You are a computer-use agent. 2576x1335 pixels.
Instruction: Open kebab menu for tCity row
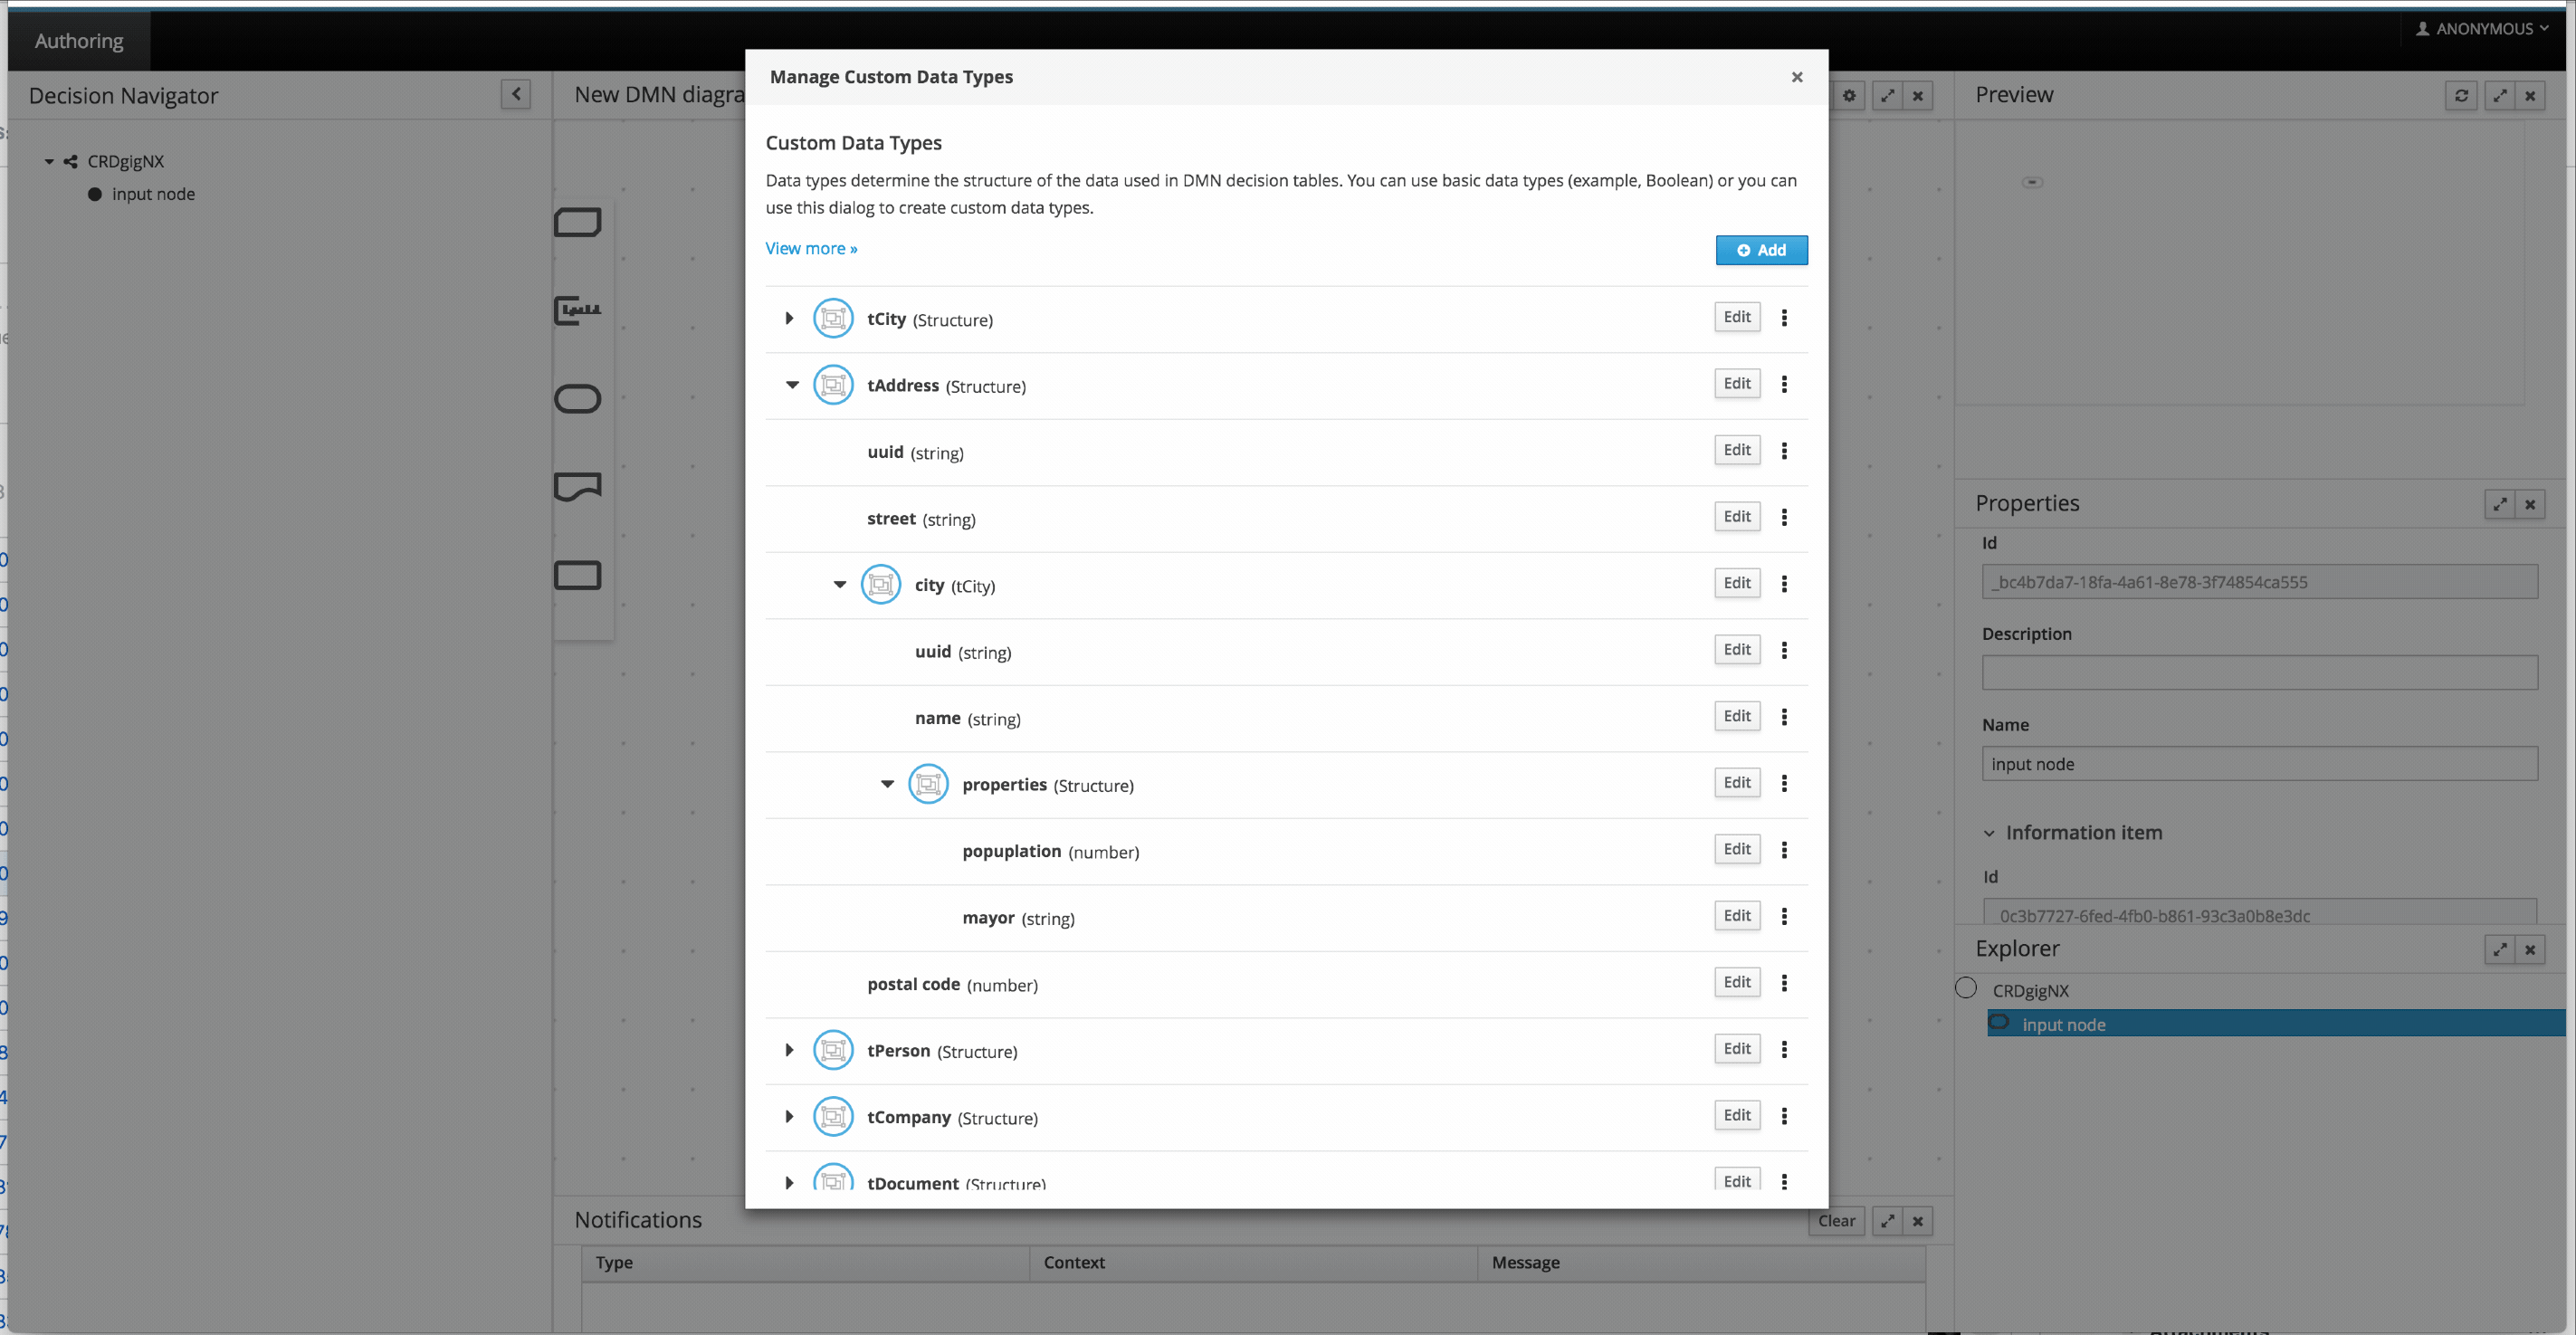pyautogui.click(x=1784, y=318)
